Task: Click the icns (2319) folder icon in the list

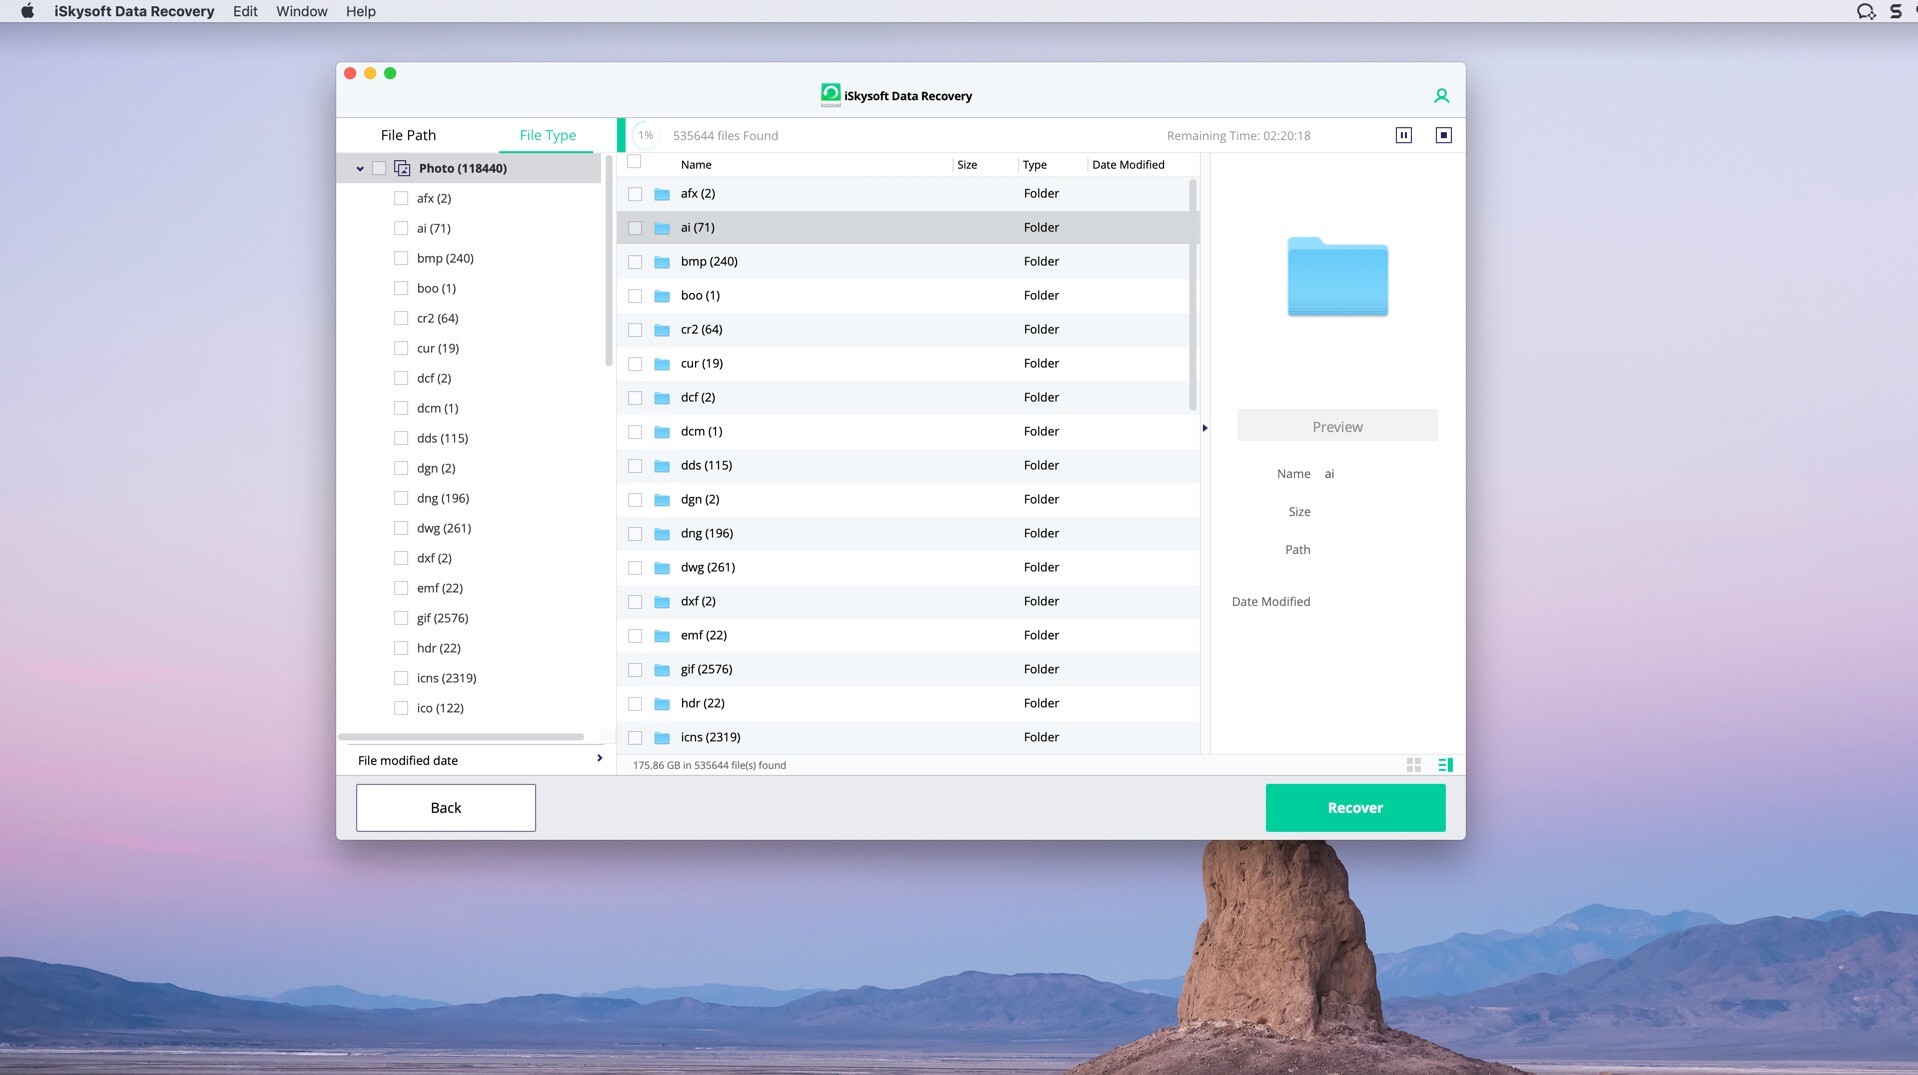Action: (x=662, y=738)
